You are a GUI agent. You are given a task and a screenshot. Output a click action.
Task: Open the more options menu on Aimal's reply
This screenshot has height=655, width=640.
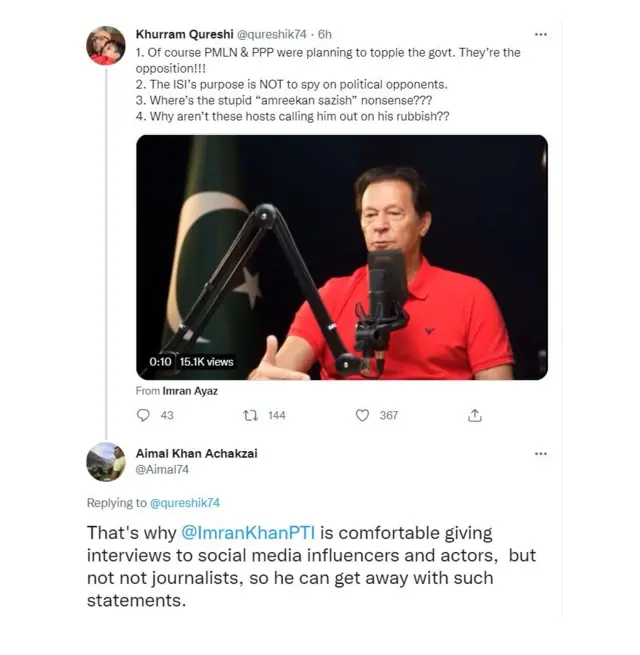tap(541, 453)
